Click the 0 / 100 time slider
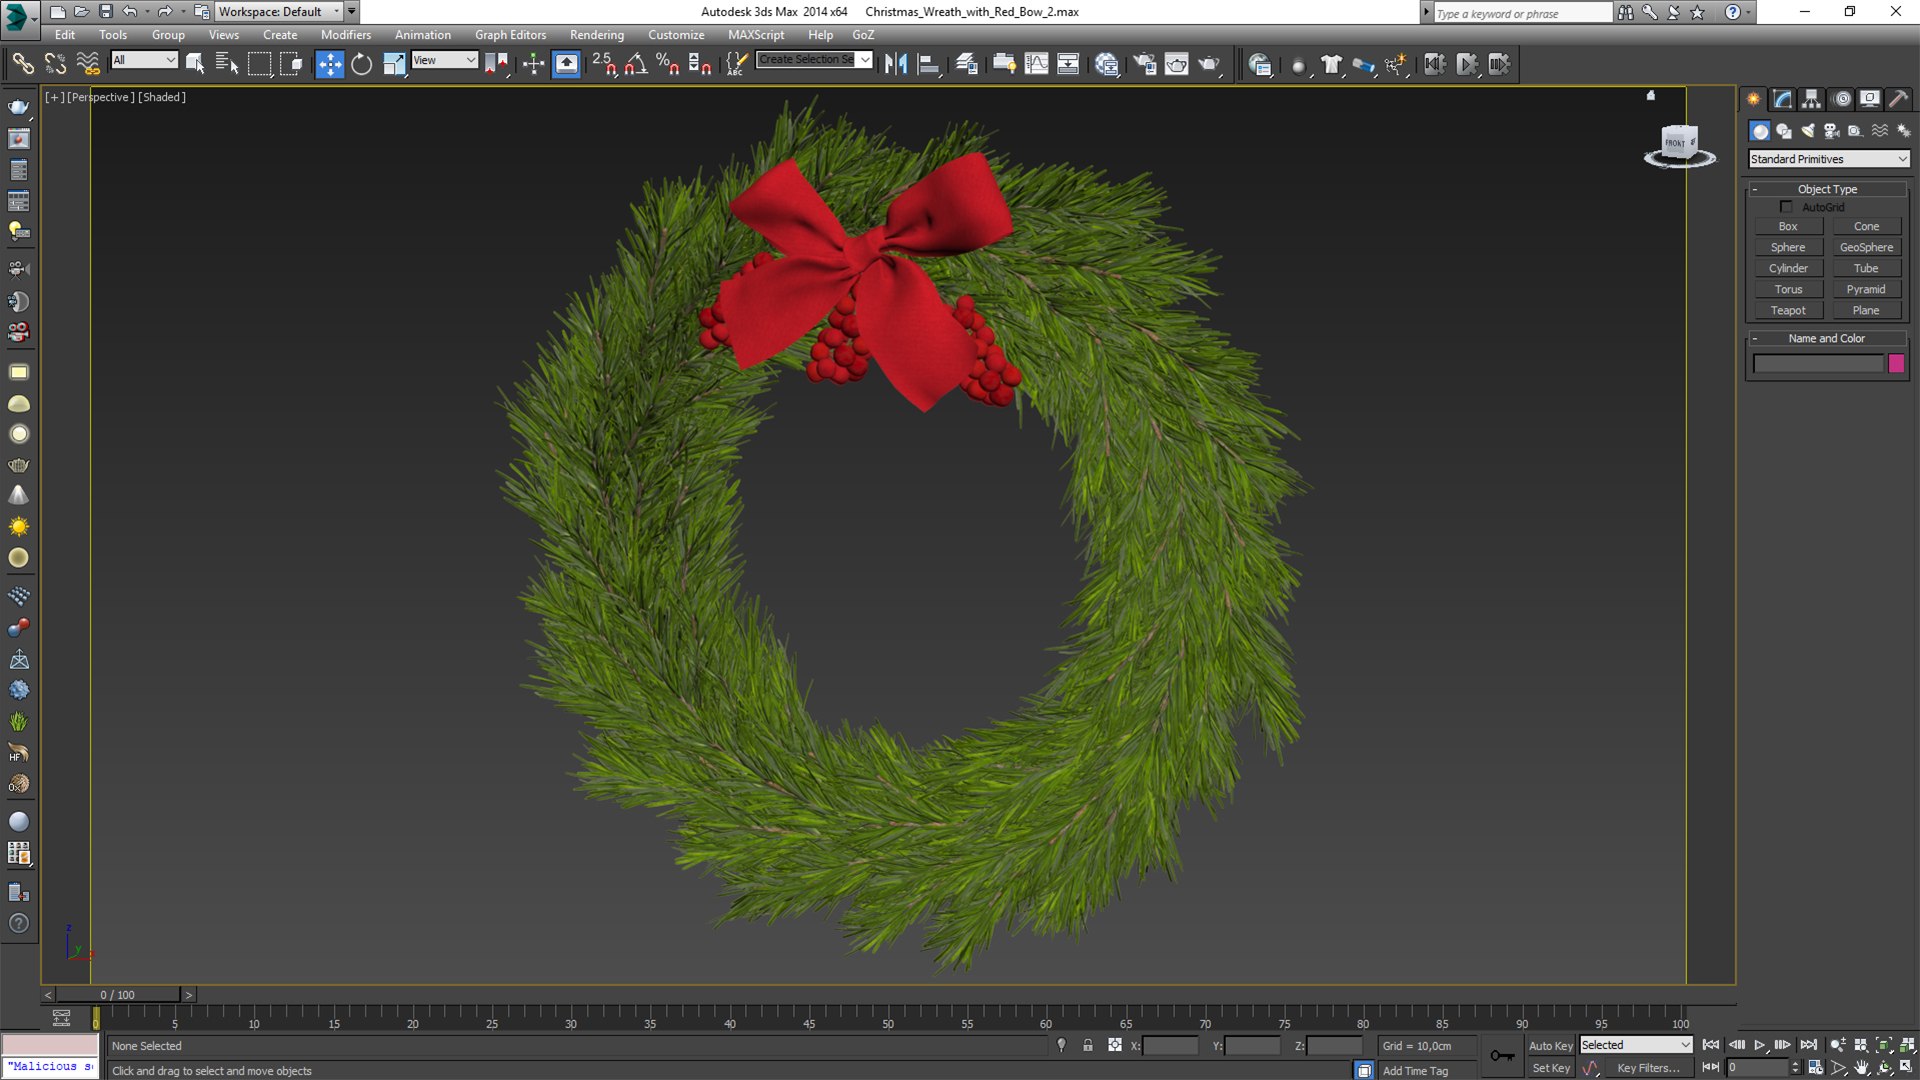 coord(118,994)
